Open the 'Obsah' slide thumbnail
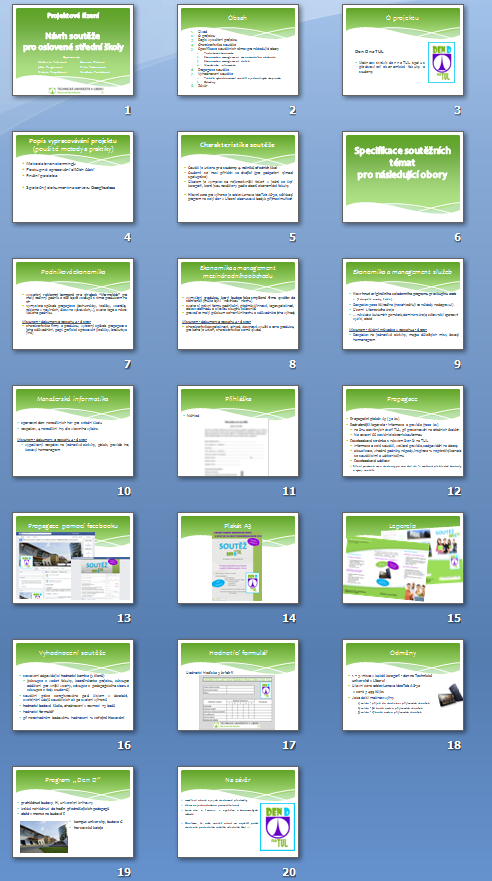Screen dimensions: 492x881 (x=238, y=50)
